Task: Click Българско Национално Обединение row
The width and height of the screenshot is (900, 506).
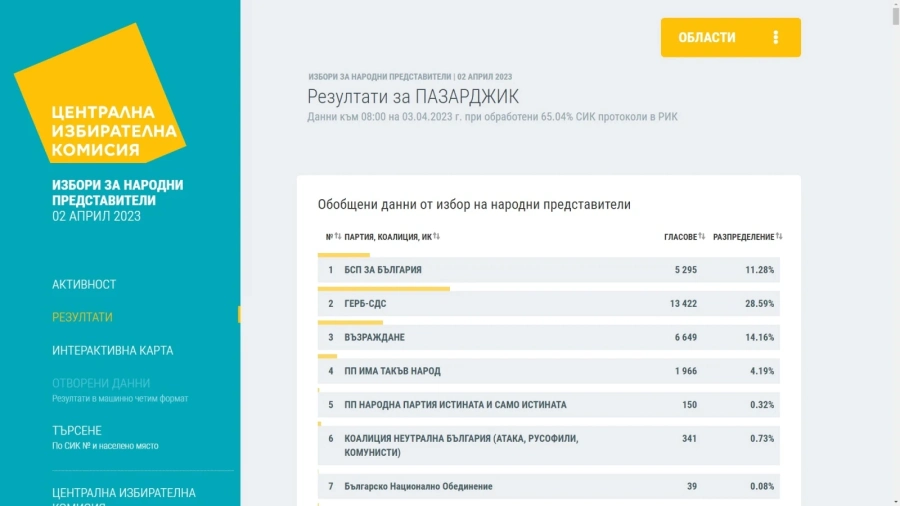Action: coord(549,486)
